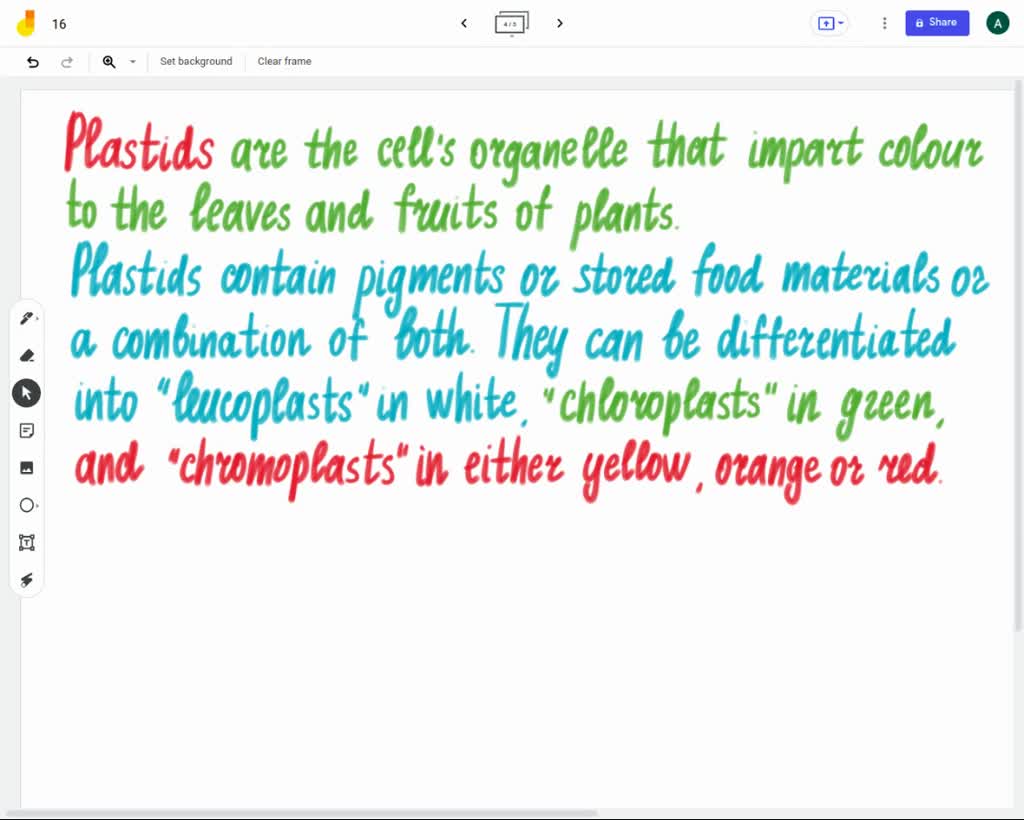Viewport: 1024px width, 820px height.
Task: Select the Eraser tool
Action: [26, 355]
